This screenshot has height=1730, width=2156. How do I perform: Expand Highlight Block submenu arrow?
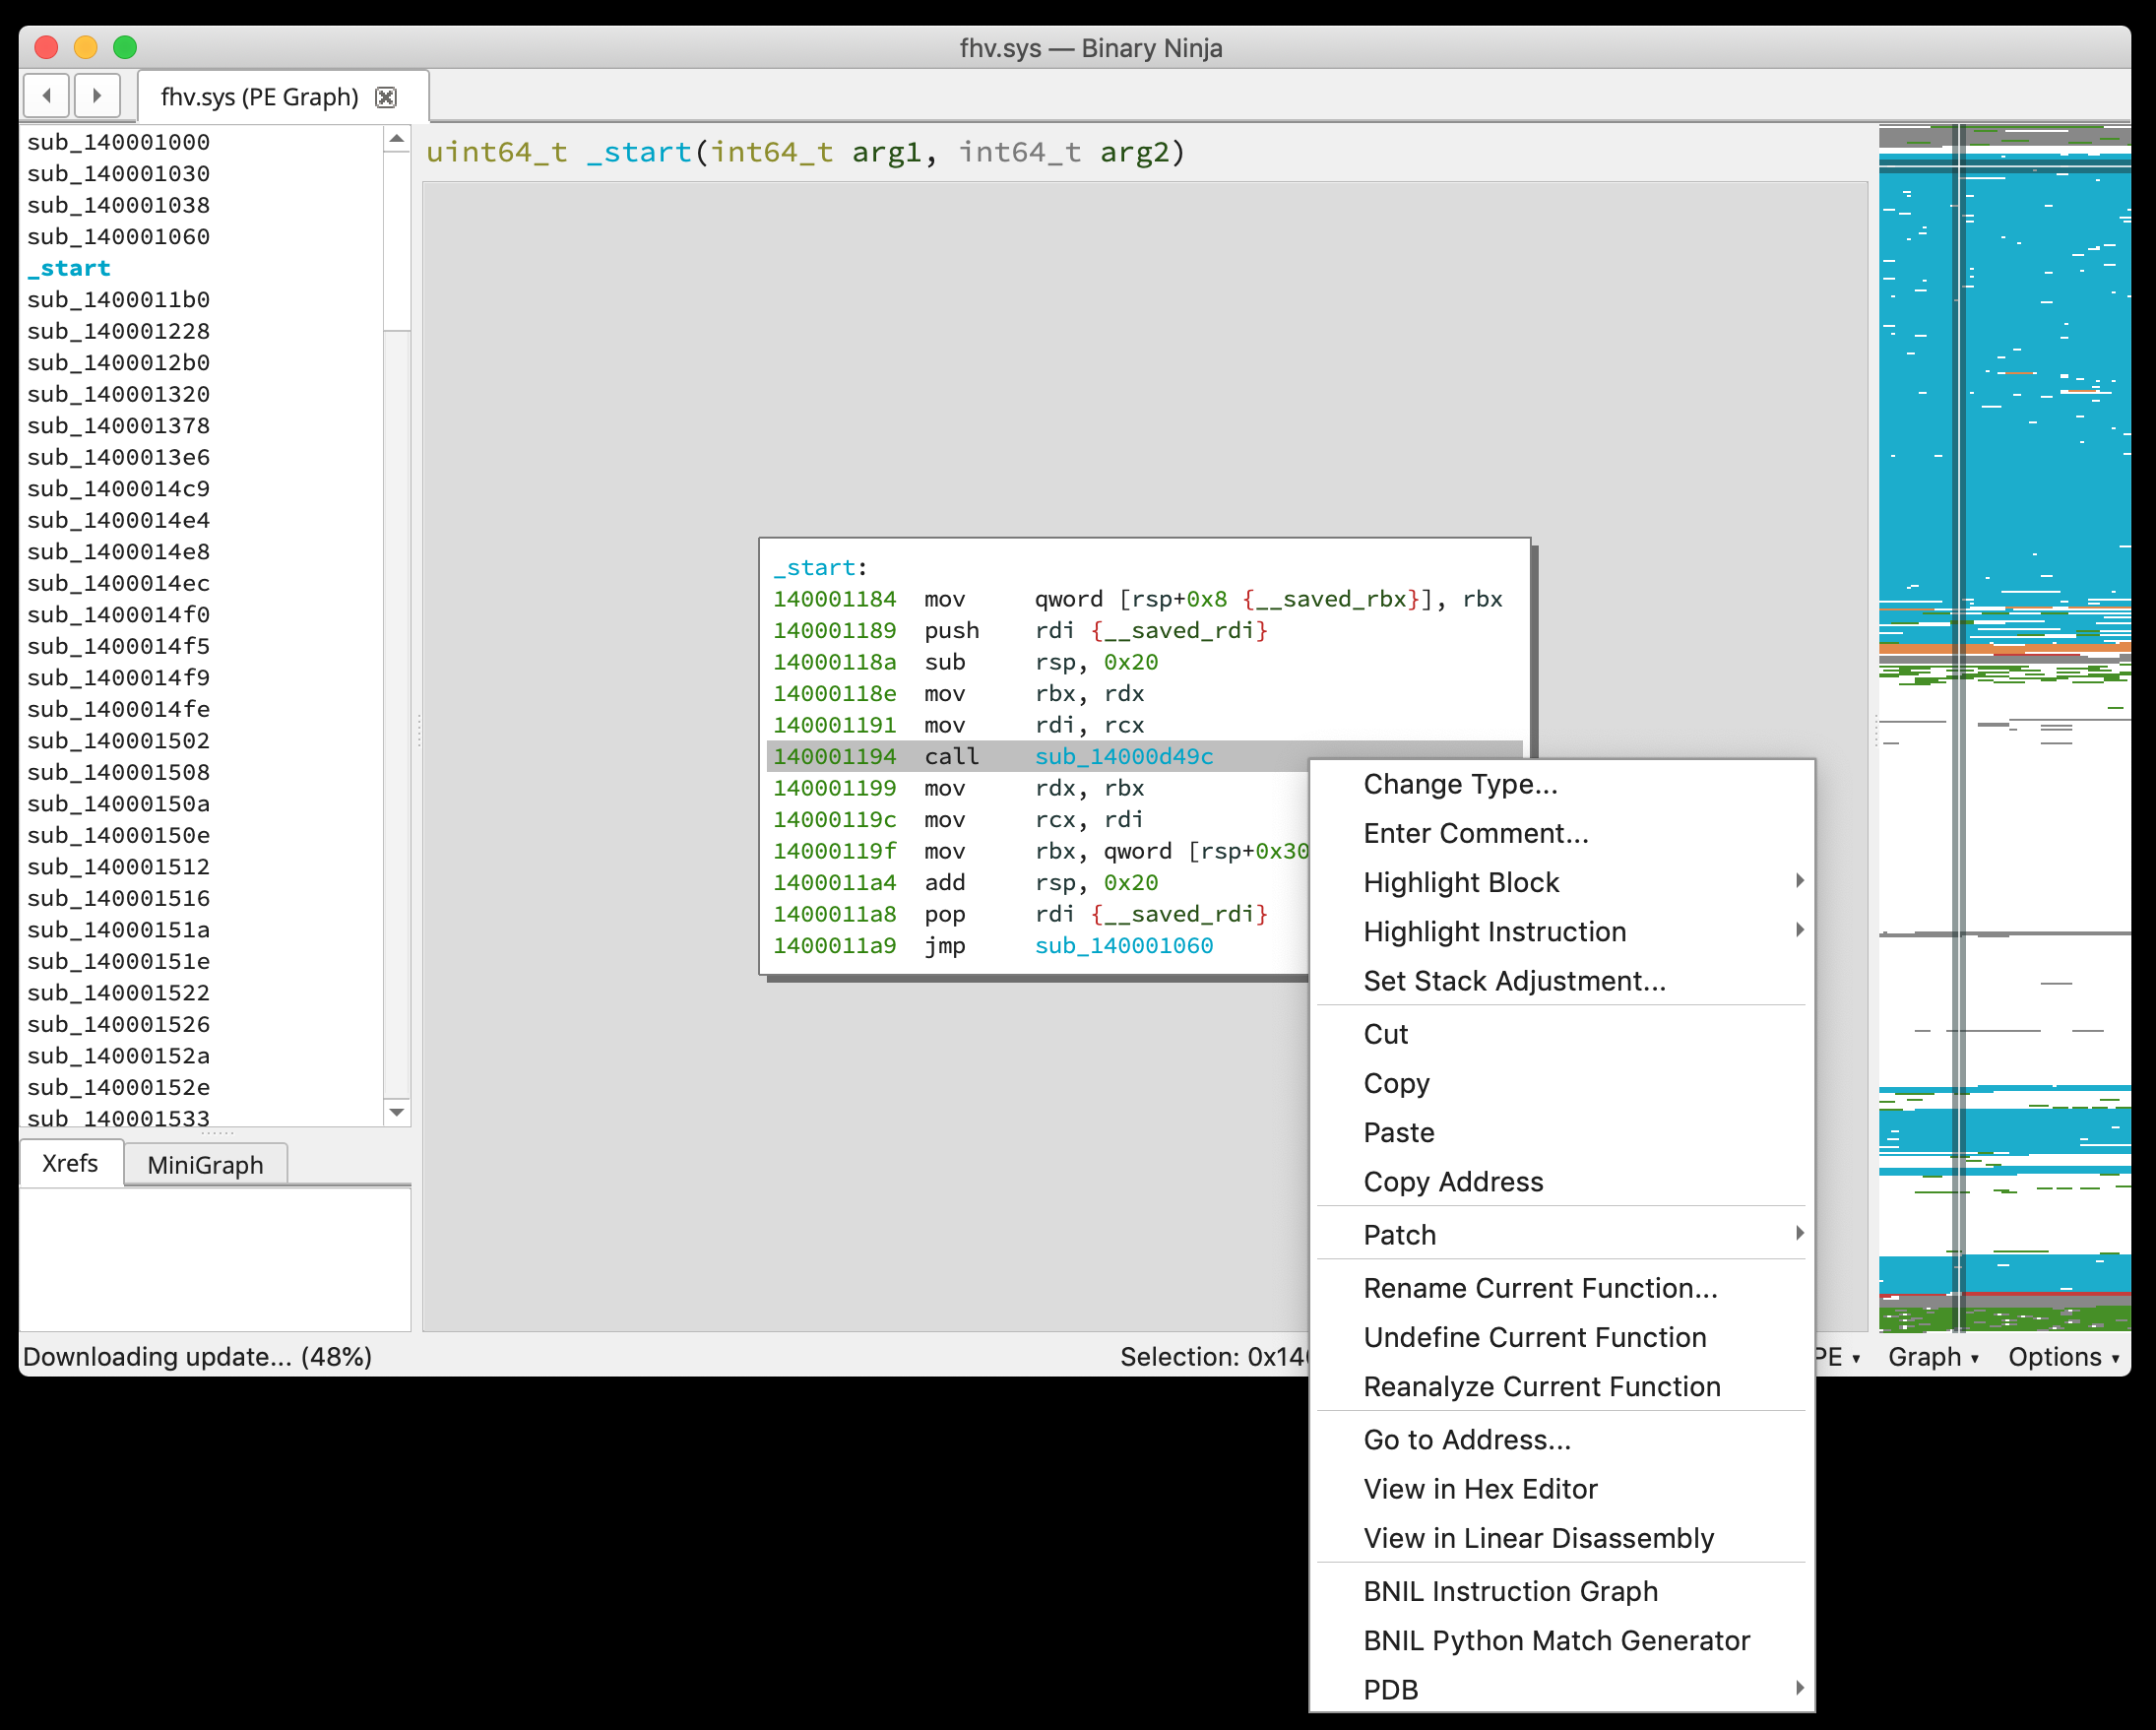[1798, 881]
